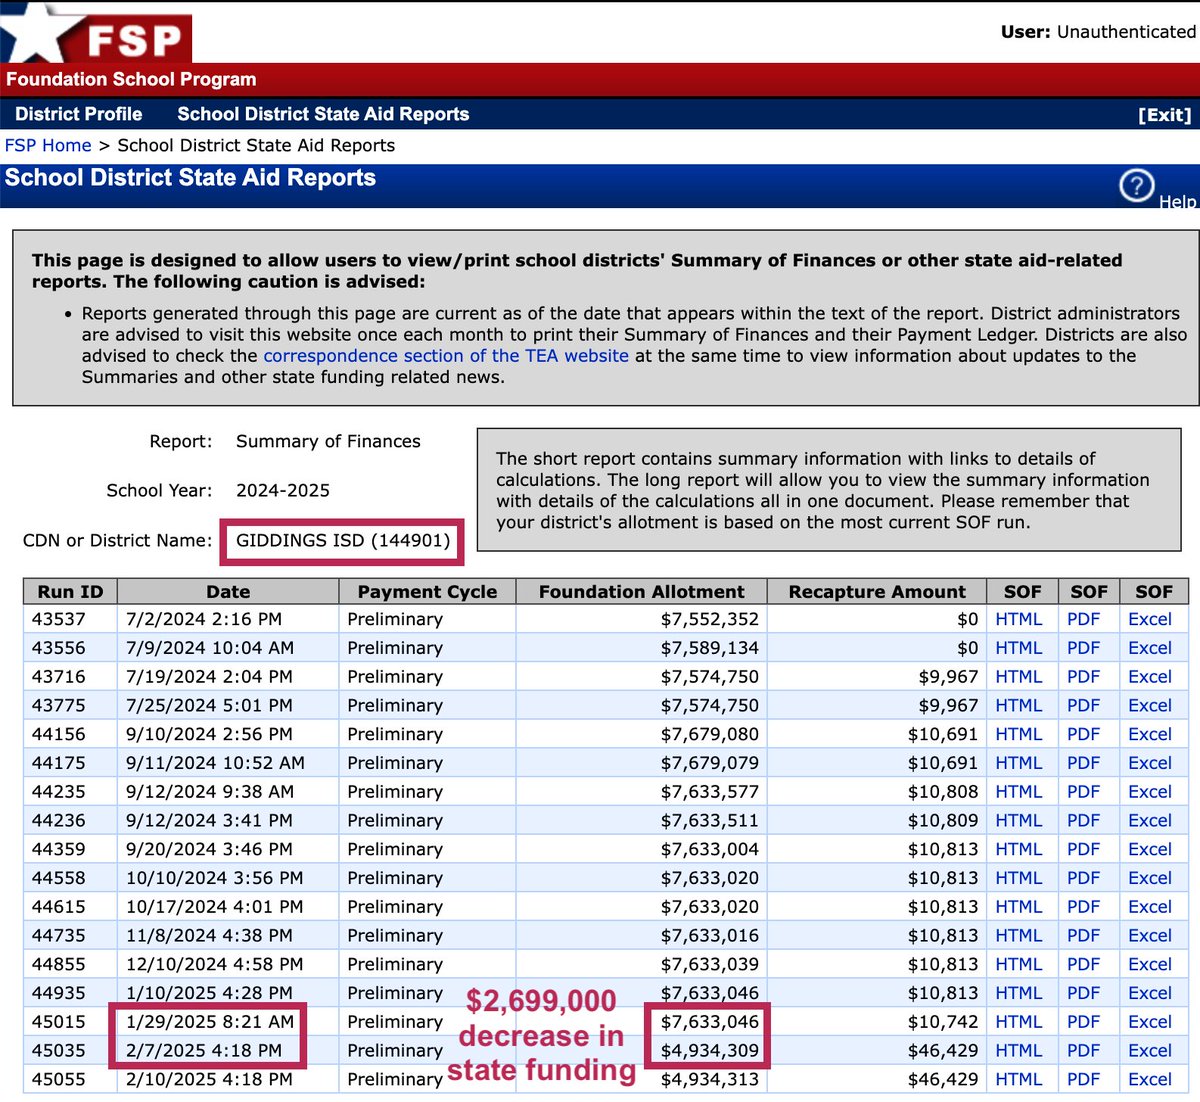The image size is (1200, 1102).
Task: Select recapture amount $10,808 cell
Action: (877, 792)
